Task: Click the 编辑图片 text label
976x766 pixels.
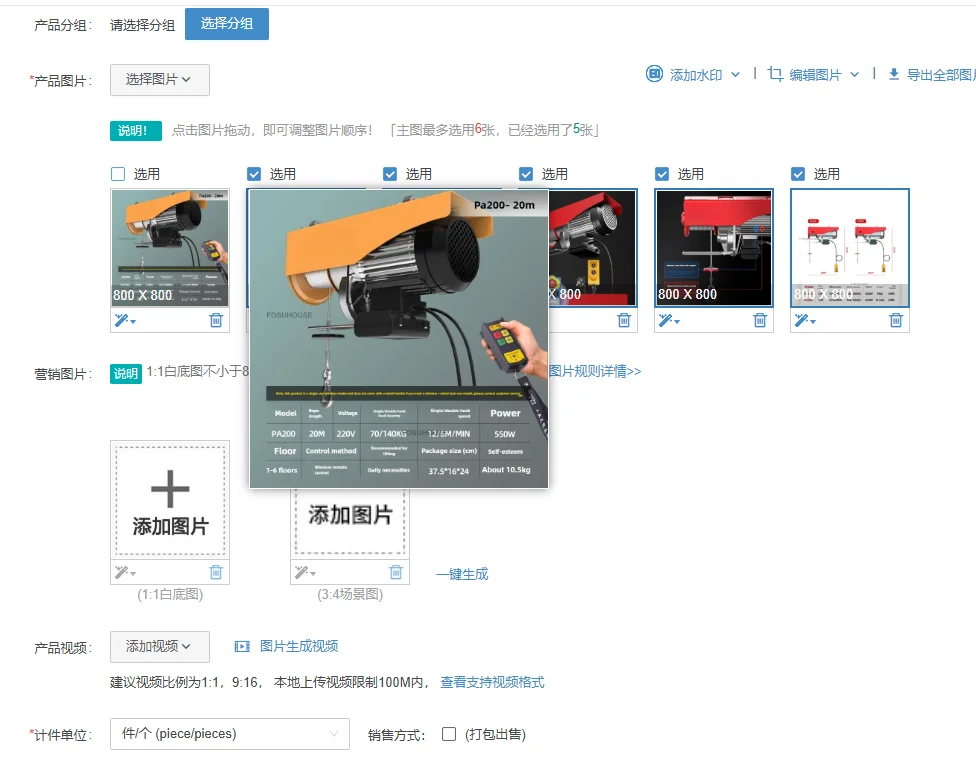Action: click(815, 75)
